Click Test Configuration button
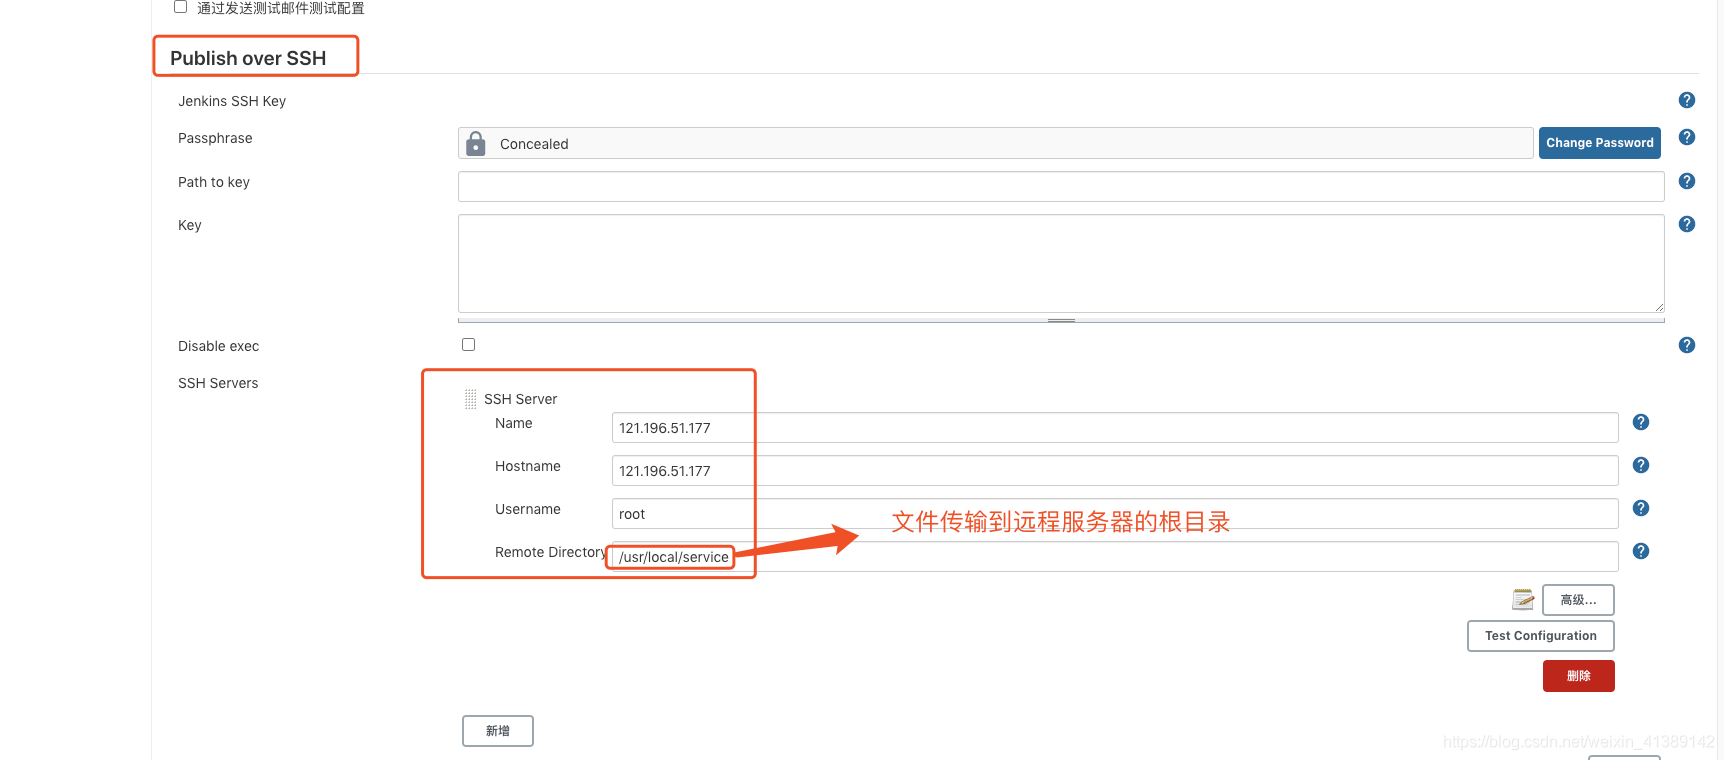This screenshot has height=760, width=1724. click(1541, 636)
